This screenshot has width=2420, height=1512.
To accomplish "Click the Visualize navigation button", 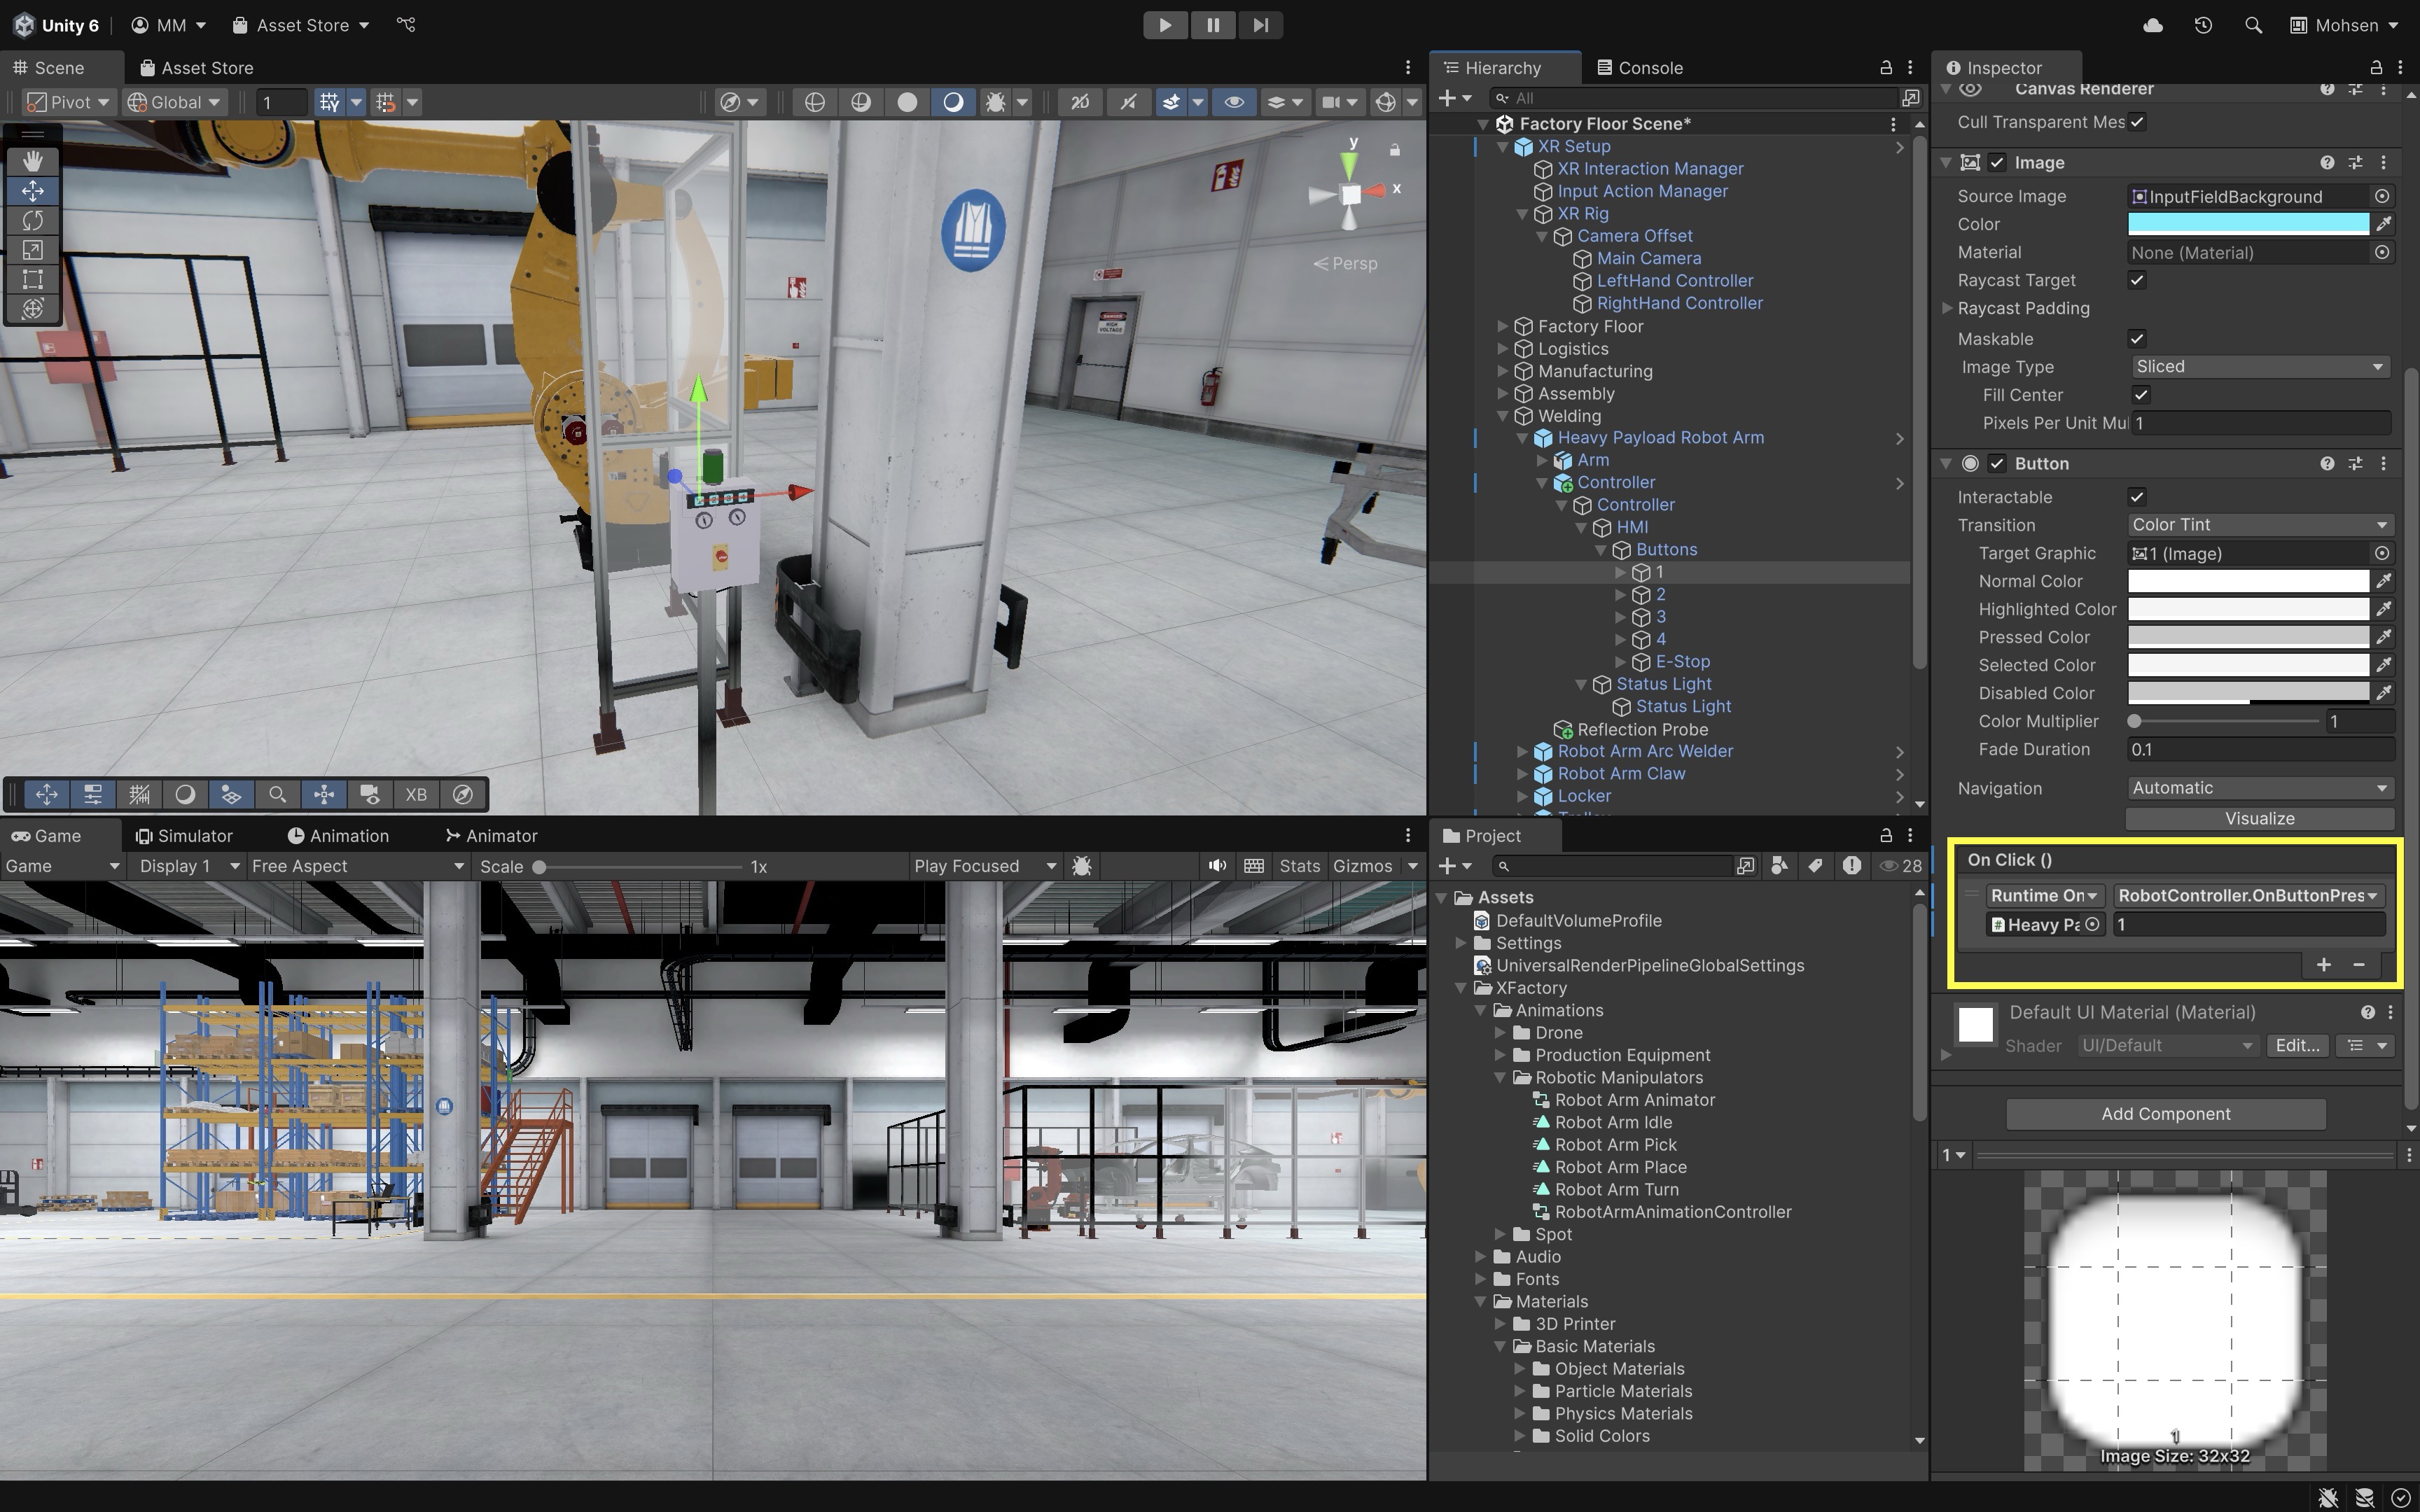I will (x=2259, y=819).
